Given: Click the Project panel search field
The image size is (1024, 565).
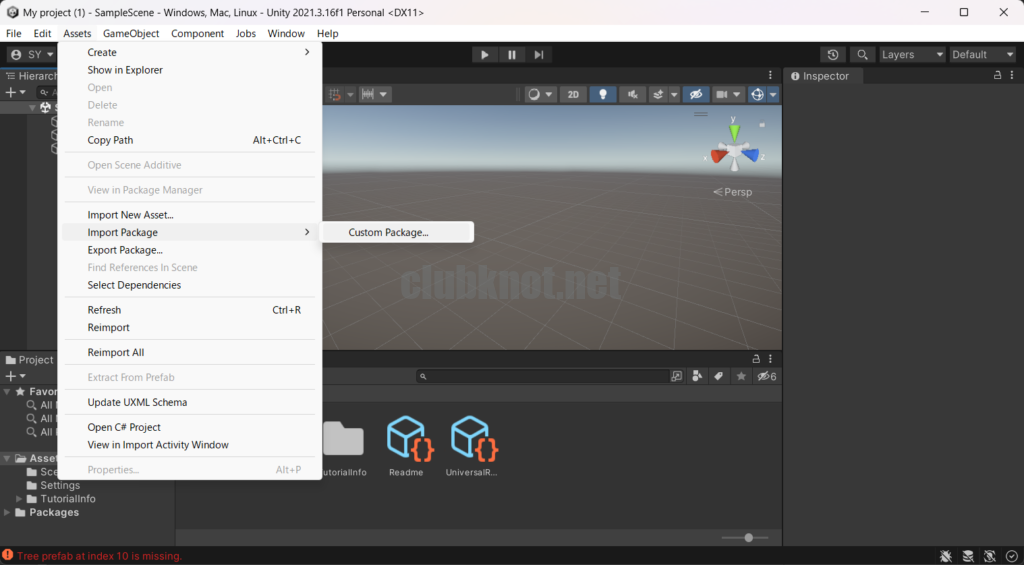Looking at the screenshot, I should (x=545, y=376).
